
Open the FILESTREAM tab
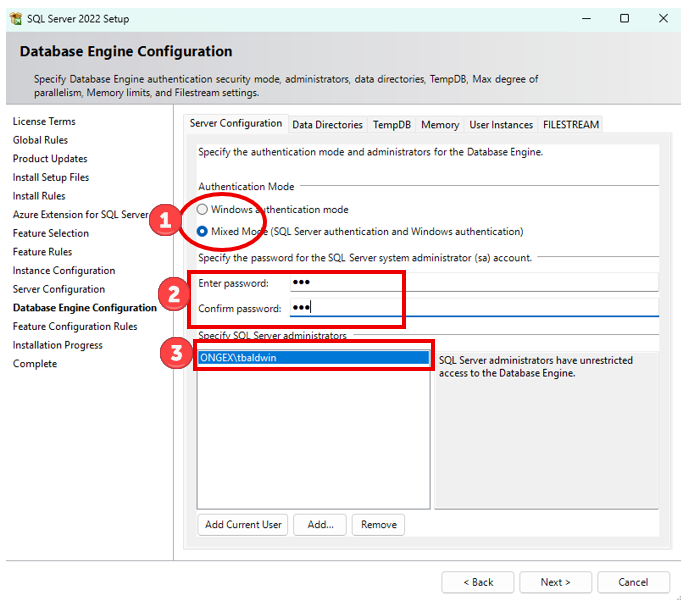tap(570, 125)
